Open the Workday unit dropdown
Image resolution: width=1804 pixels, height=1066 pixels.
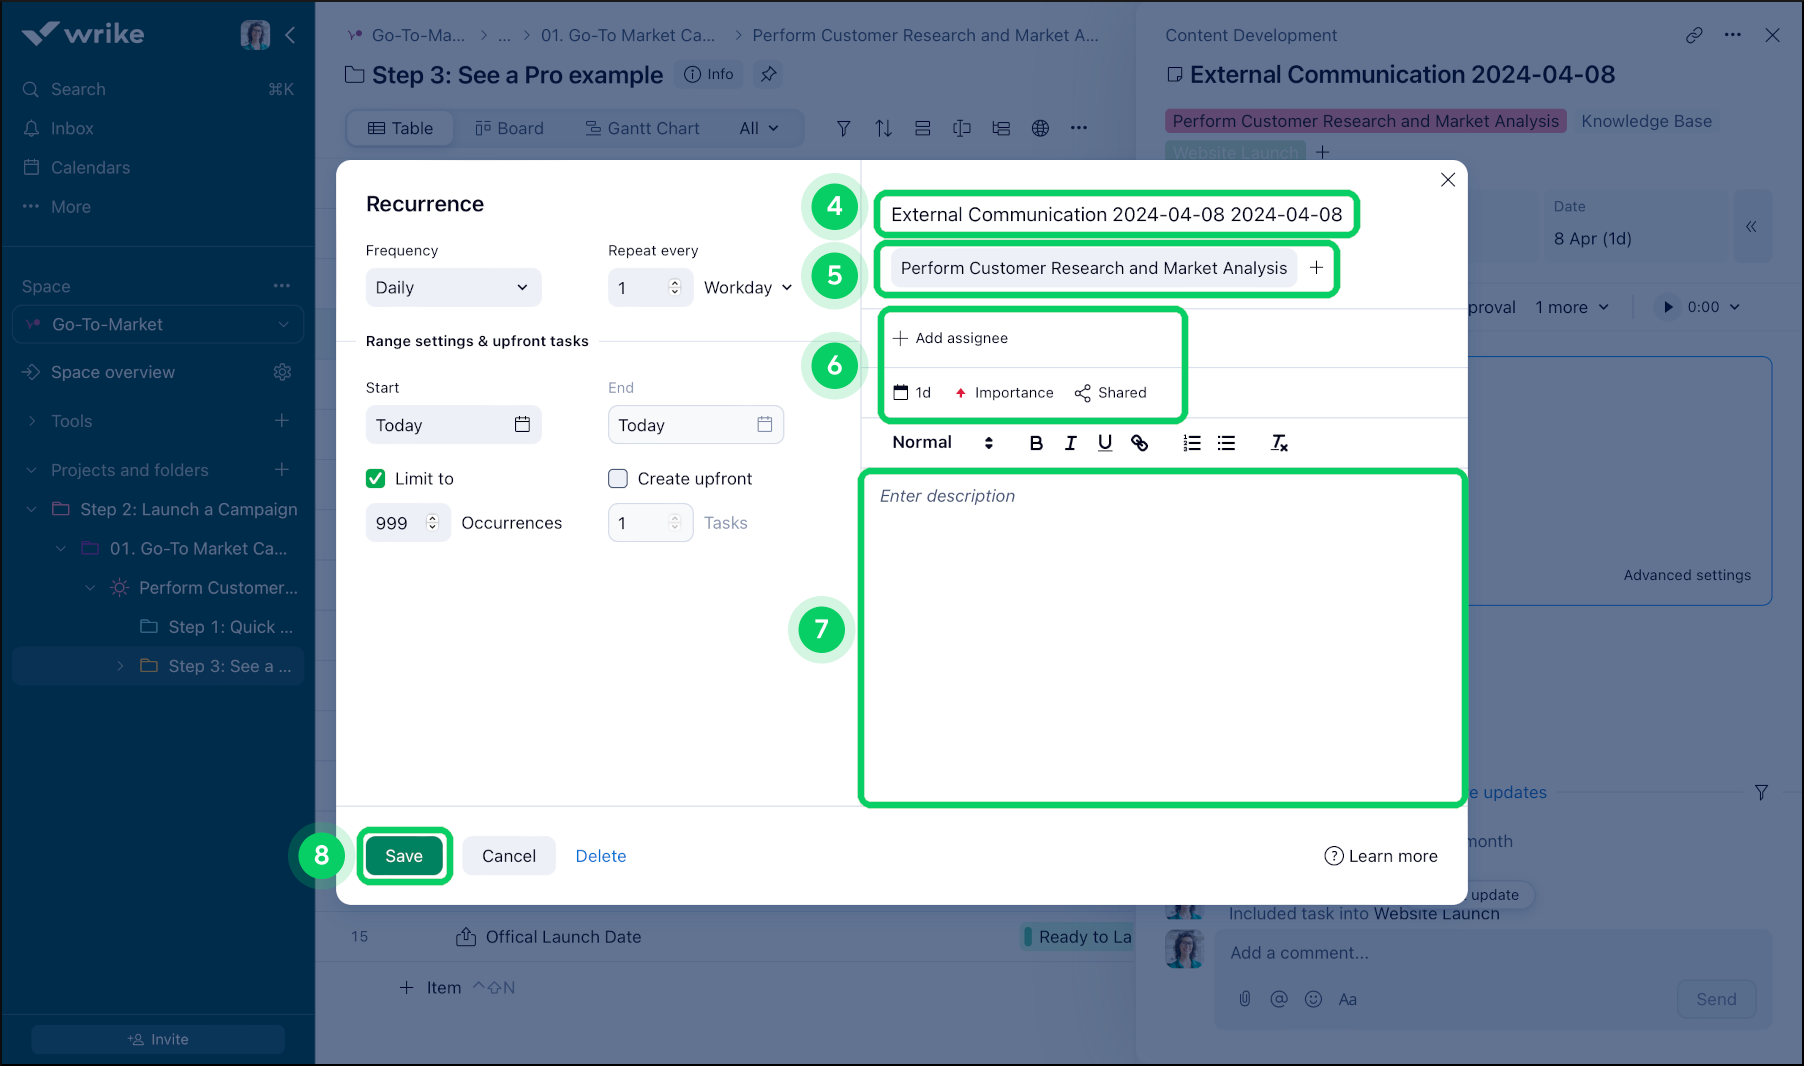click(x=747, y=288)
